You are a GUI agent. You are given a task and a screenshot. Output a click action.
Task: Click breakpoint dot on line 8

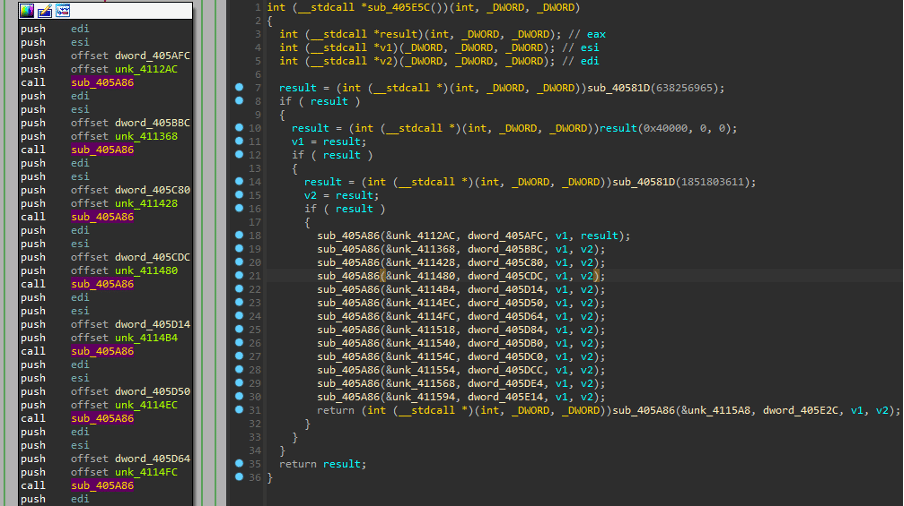tap(239, 101)
